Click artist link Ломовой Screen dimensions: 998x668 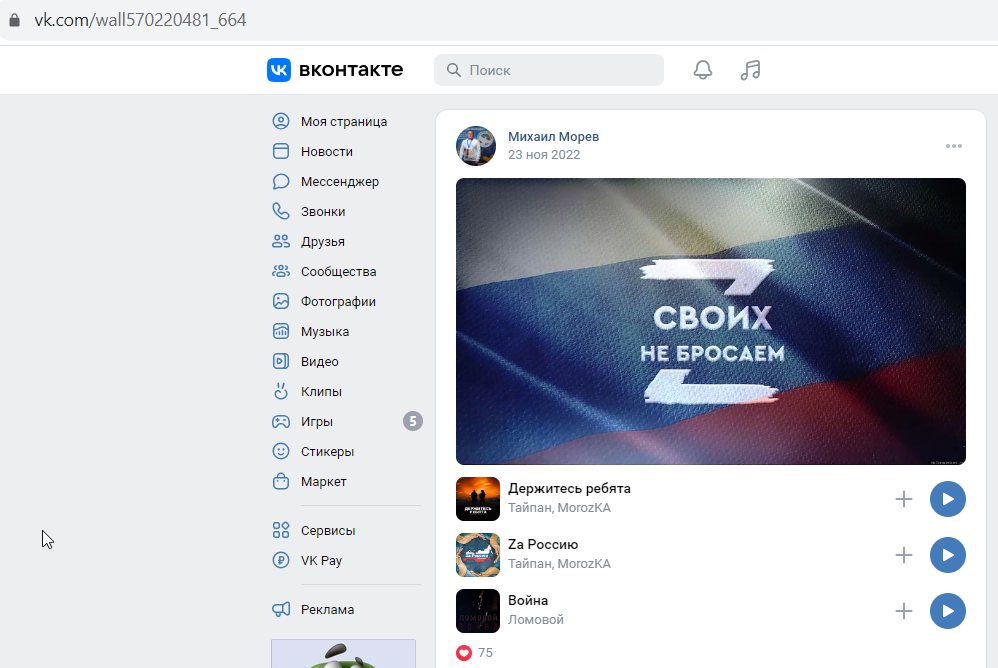coord(535,620)
